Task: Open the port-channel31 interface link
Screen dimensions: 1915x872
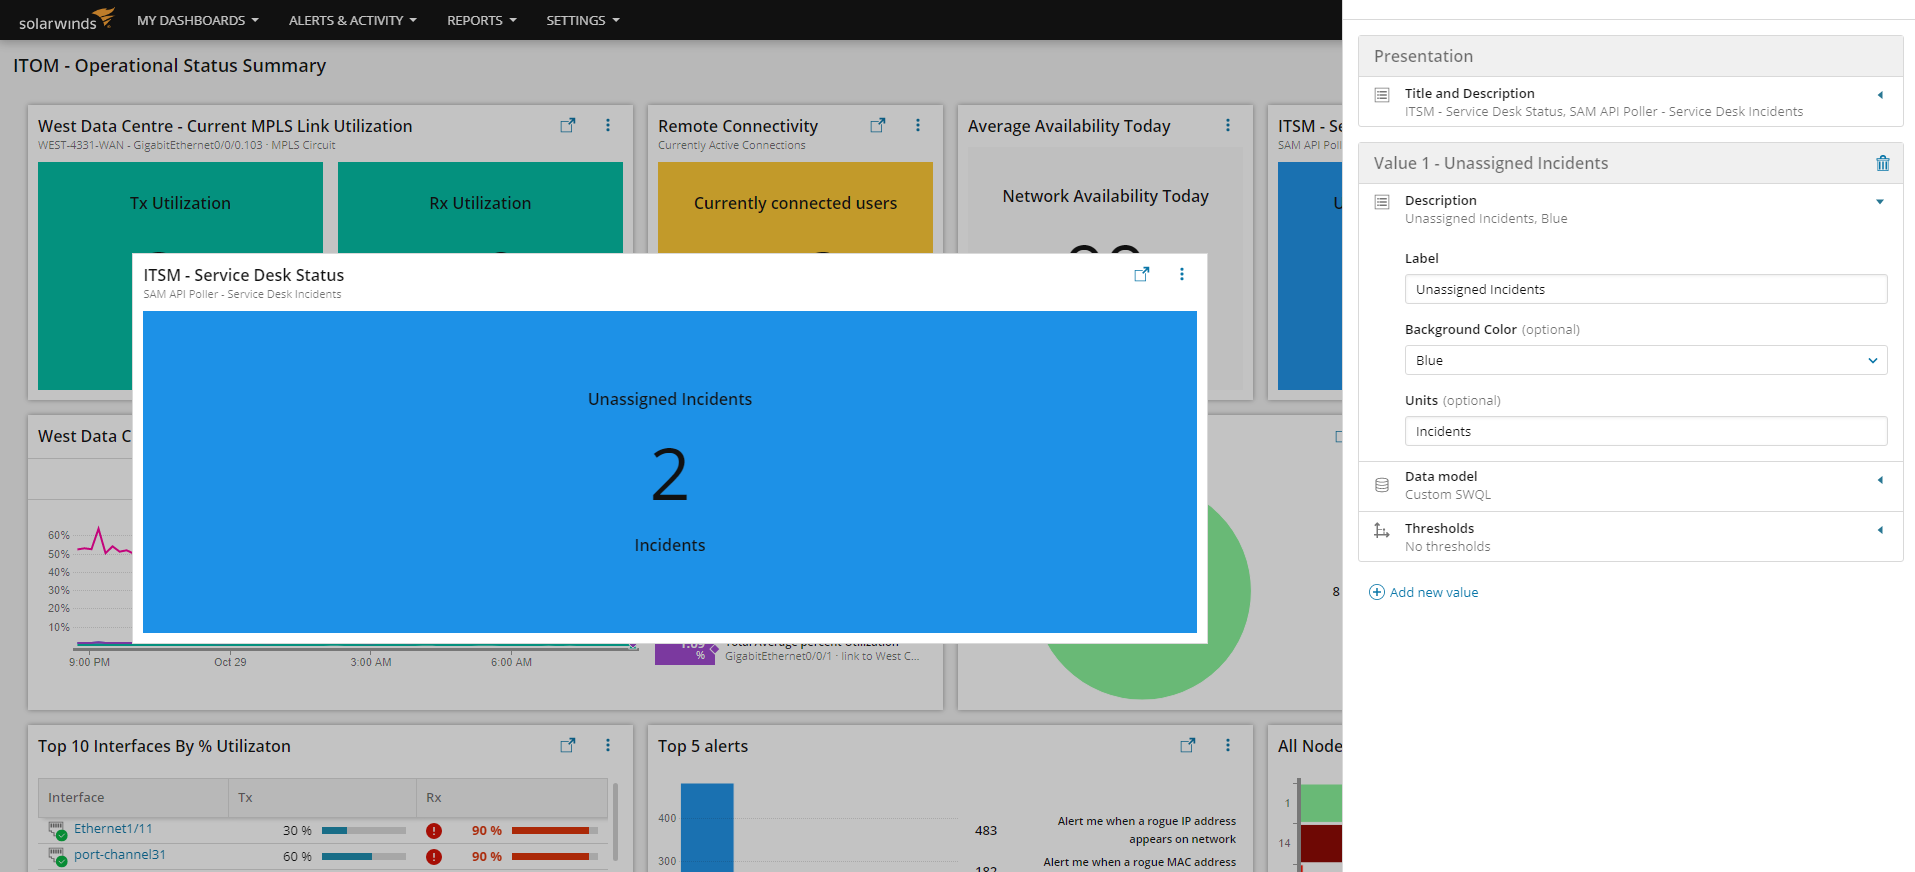Action: tap(120, 855)
